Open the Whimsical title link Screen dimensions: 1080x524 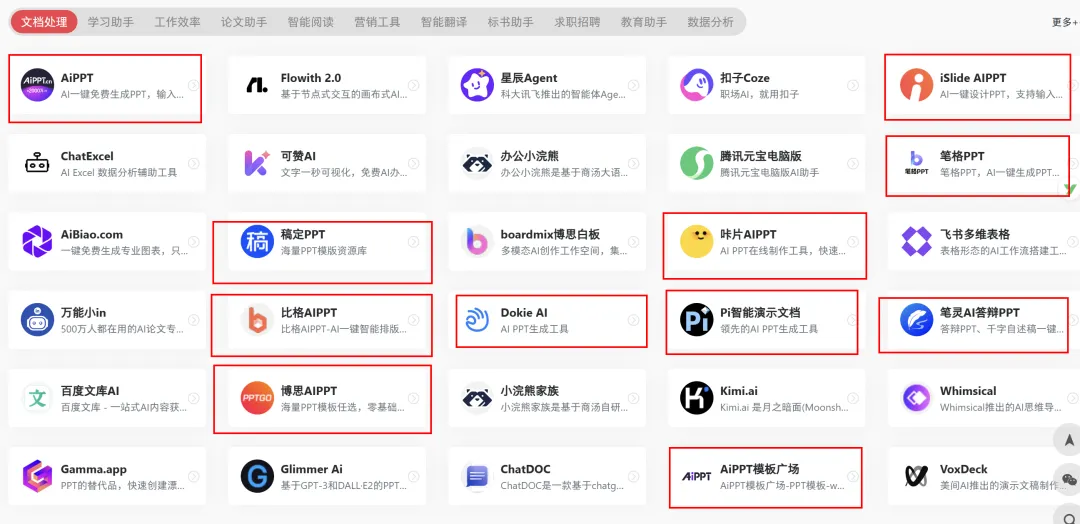[x=968, y=391]
